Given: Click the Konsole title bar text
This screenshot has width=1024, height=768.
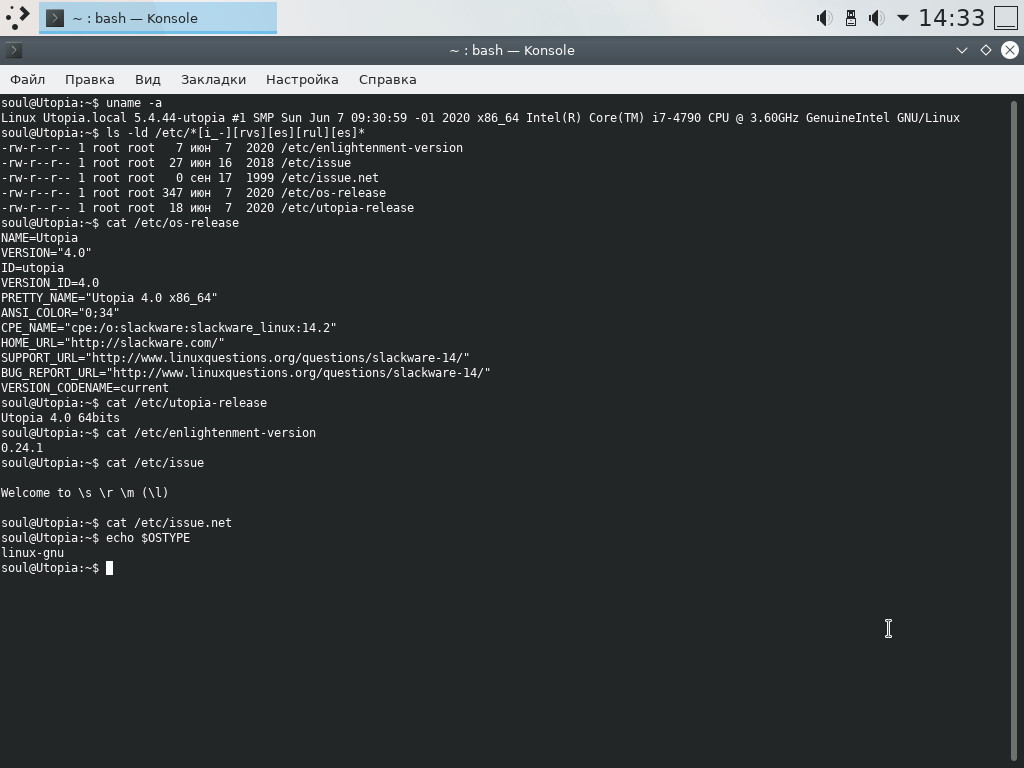Looking at the screenshot, I should tap(512, 50).
